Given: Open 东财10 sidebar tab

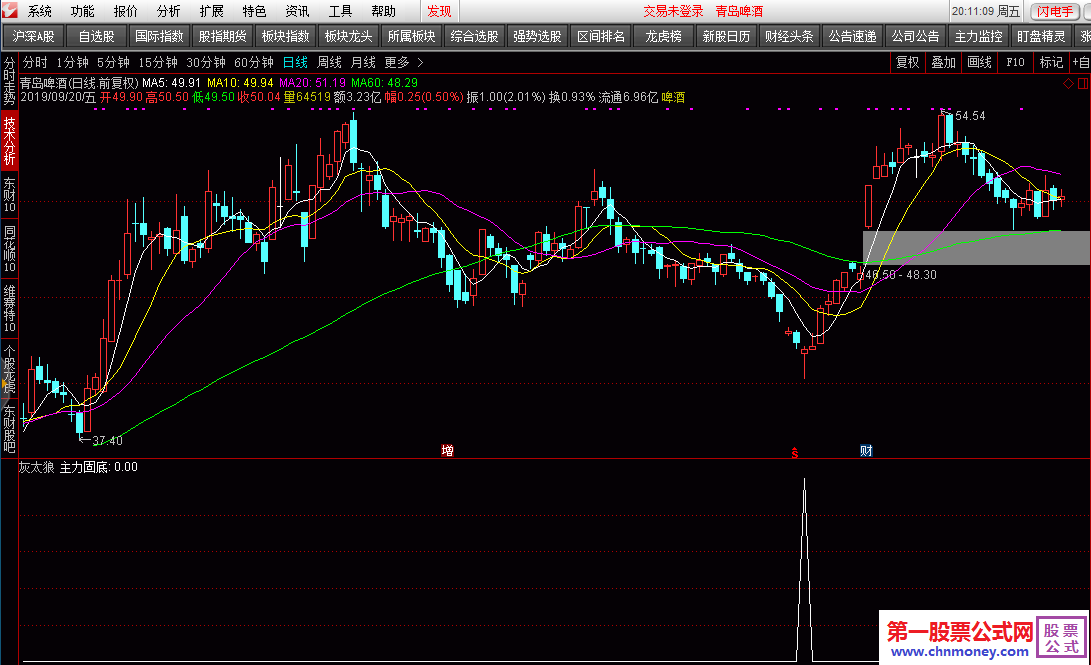Looking at the screenshot, I should 9,195.
